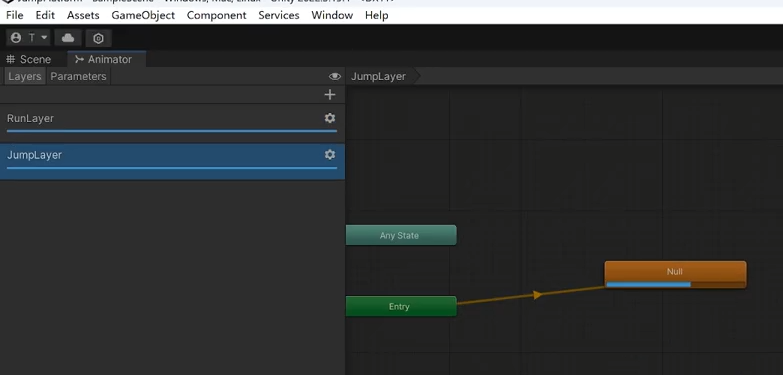Select the Animator tab
Screen dimensions: 783x375
pyautogui.click(x=103, y=59)
